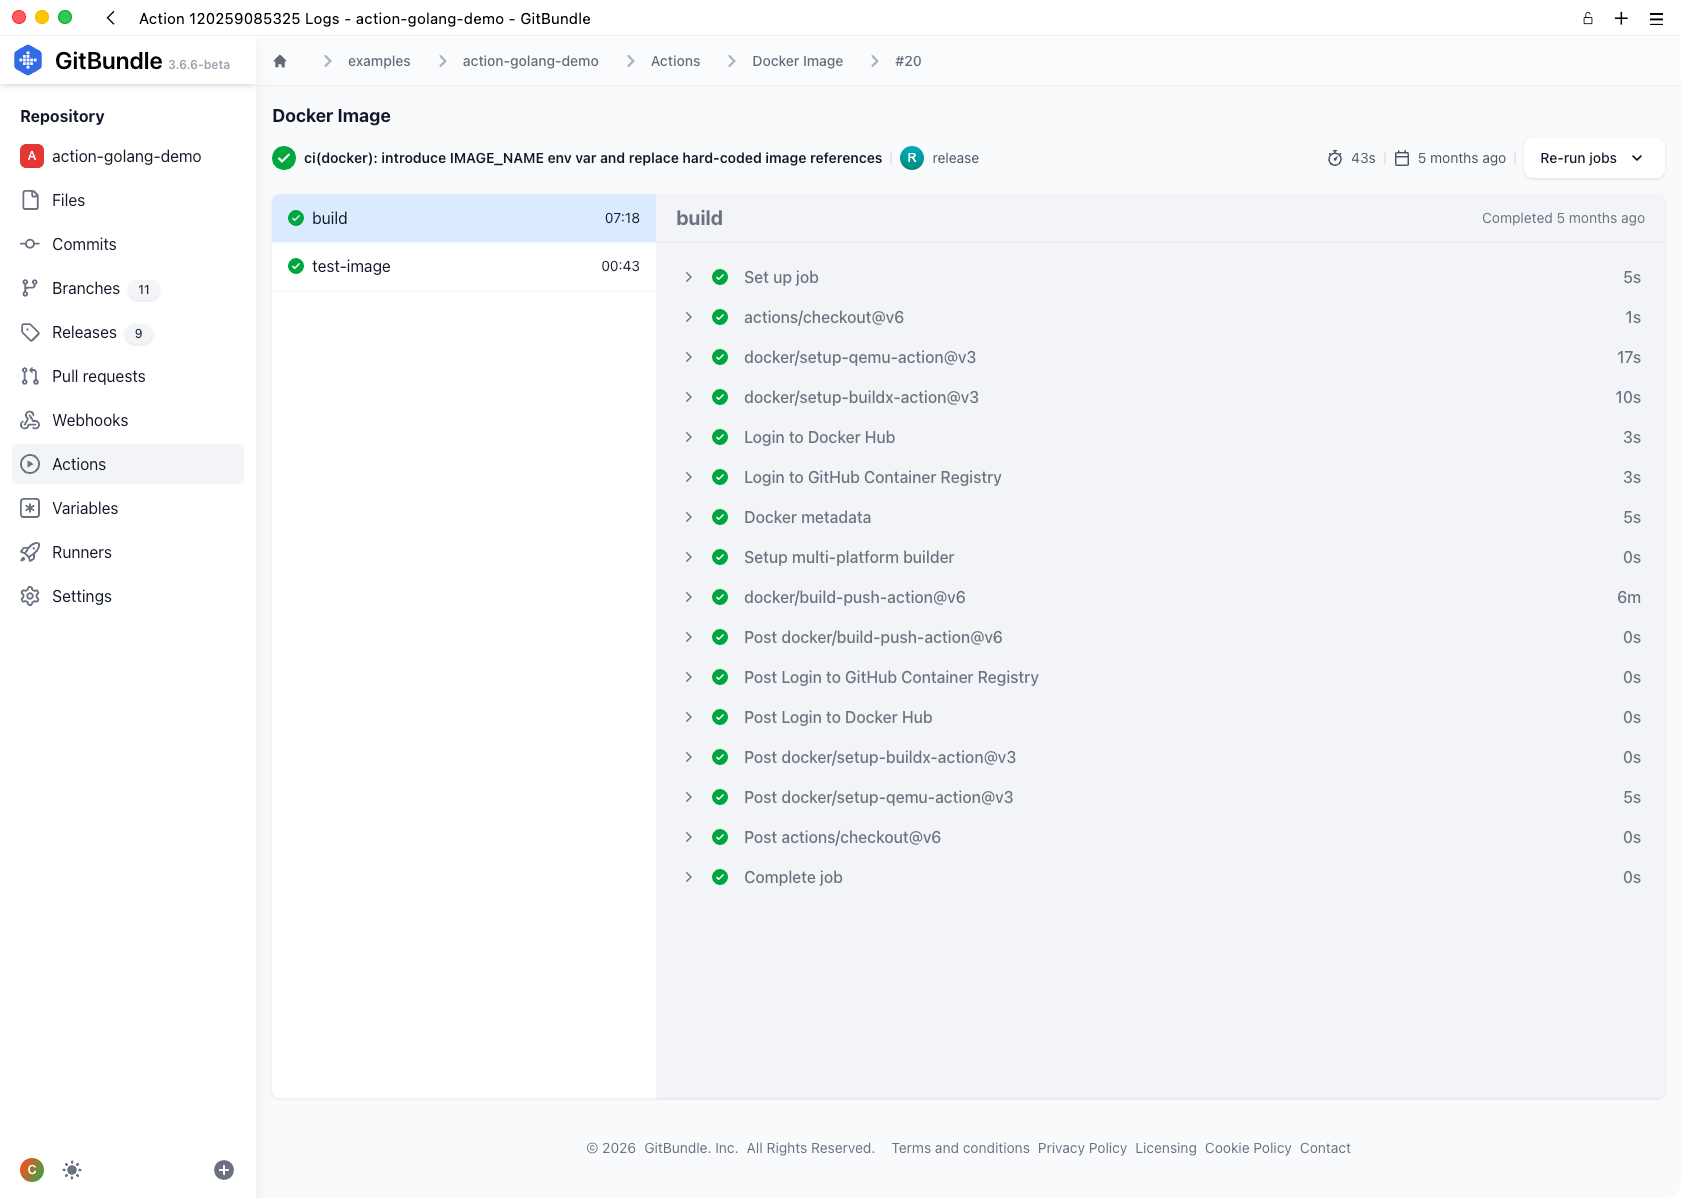Click the Webhooks icon
Image resolution: width=1681 pixels, height=1198 pixels.
31,420
